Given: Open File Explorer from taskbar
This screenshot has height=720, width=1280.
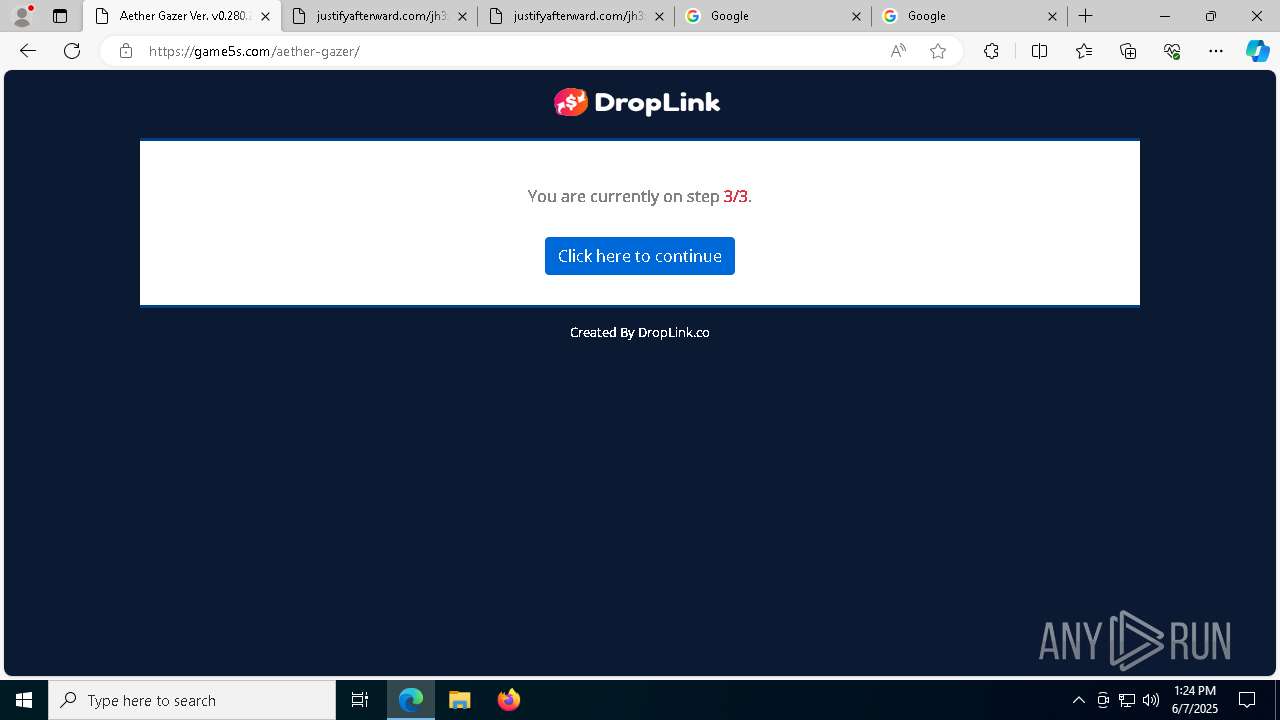Looking at the screenshot, I should [460, 700].
